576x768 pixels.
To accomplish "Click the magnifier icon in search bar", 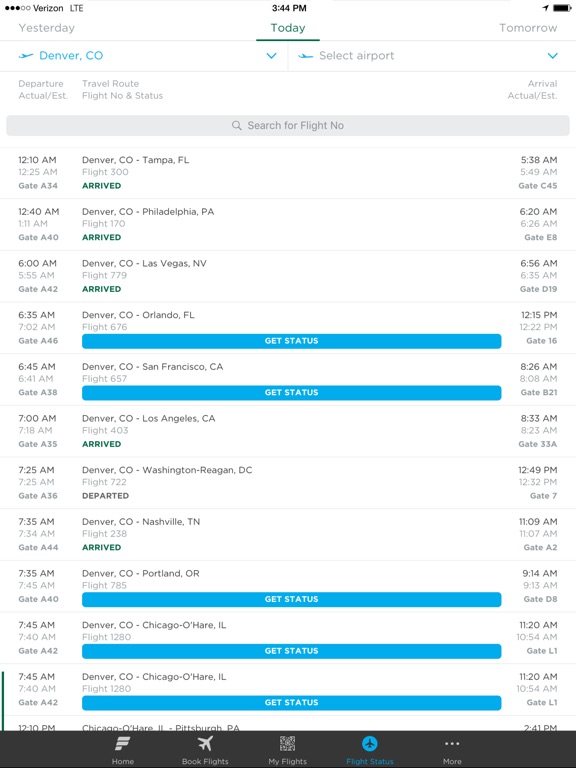I will (237, 125).
